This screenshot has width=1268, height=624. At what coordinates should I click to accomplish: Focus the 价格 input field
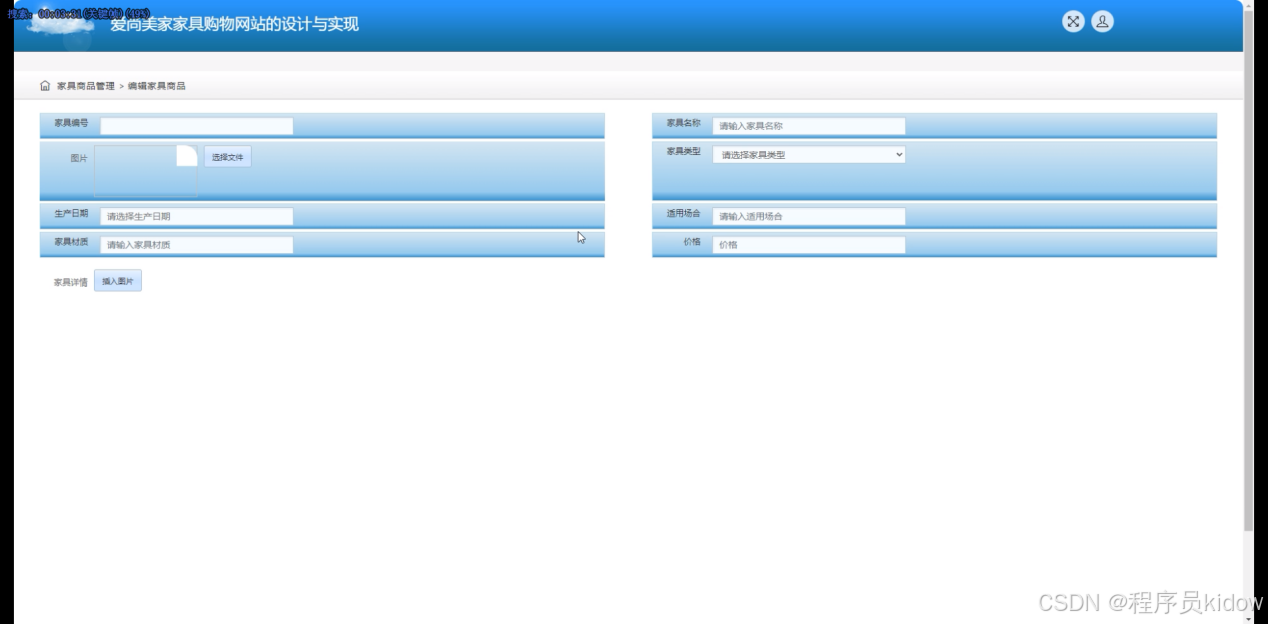(x=808, y=245)
